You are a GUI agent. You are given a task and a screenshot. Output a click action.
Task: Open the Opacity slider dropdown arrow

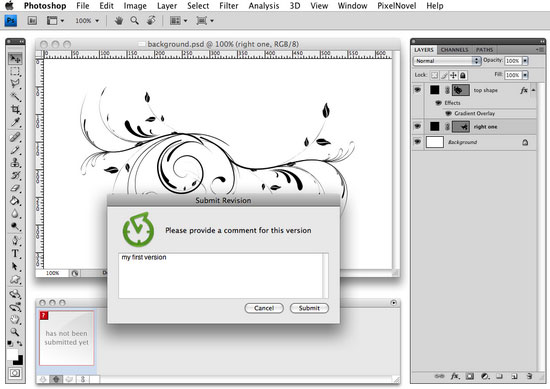coord(525,61)
